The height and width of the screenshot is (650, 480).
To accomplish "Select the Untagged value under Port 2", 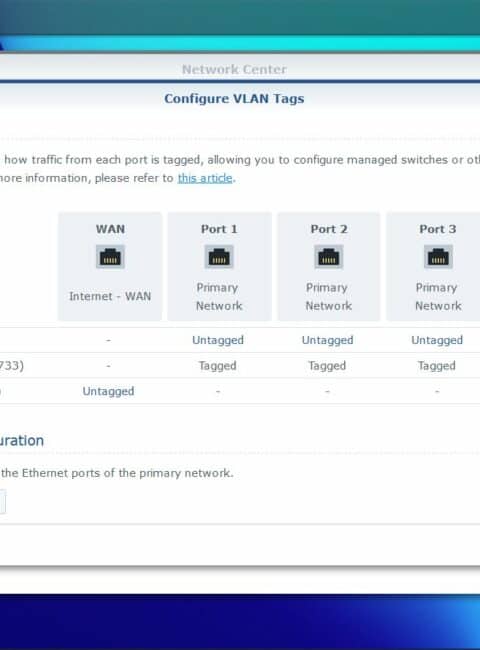I will [327, 340].
